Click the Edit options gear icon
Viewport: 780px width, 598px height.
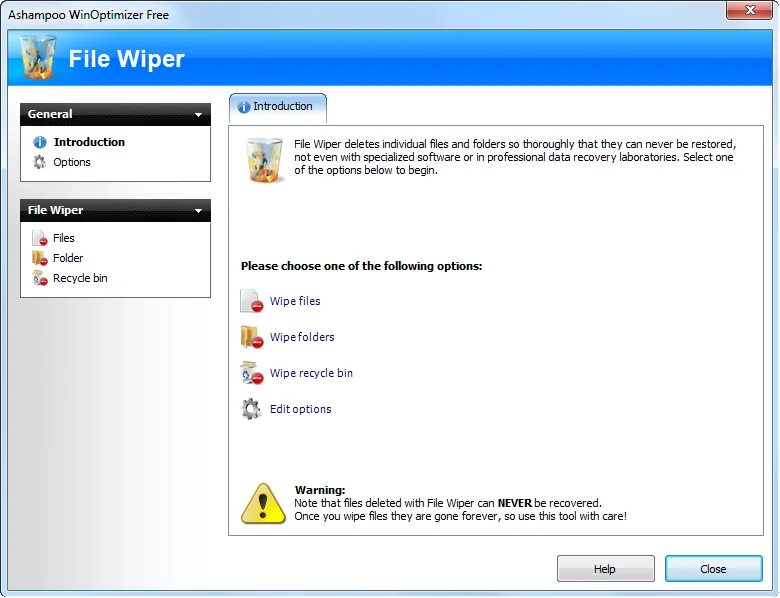(251, 409)
